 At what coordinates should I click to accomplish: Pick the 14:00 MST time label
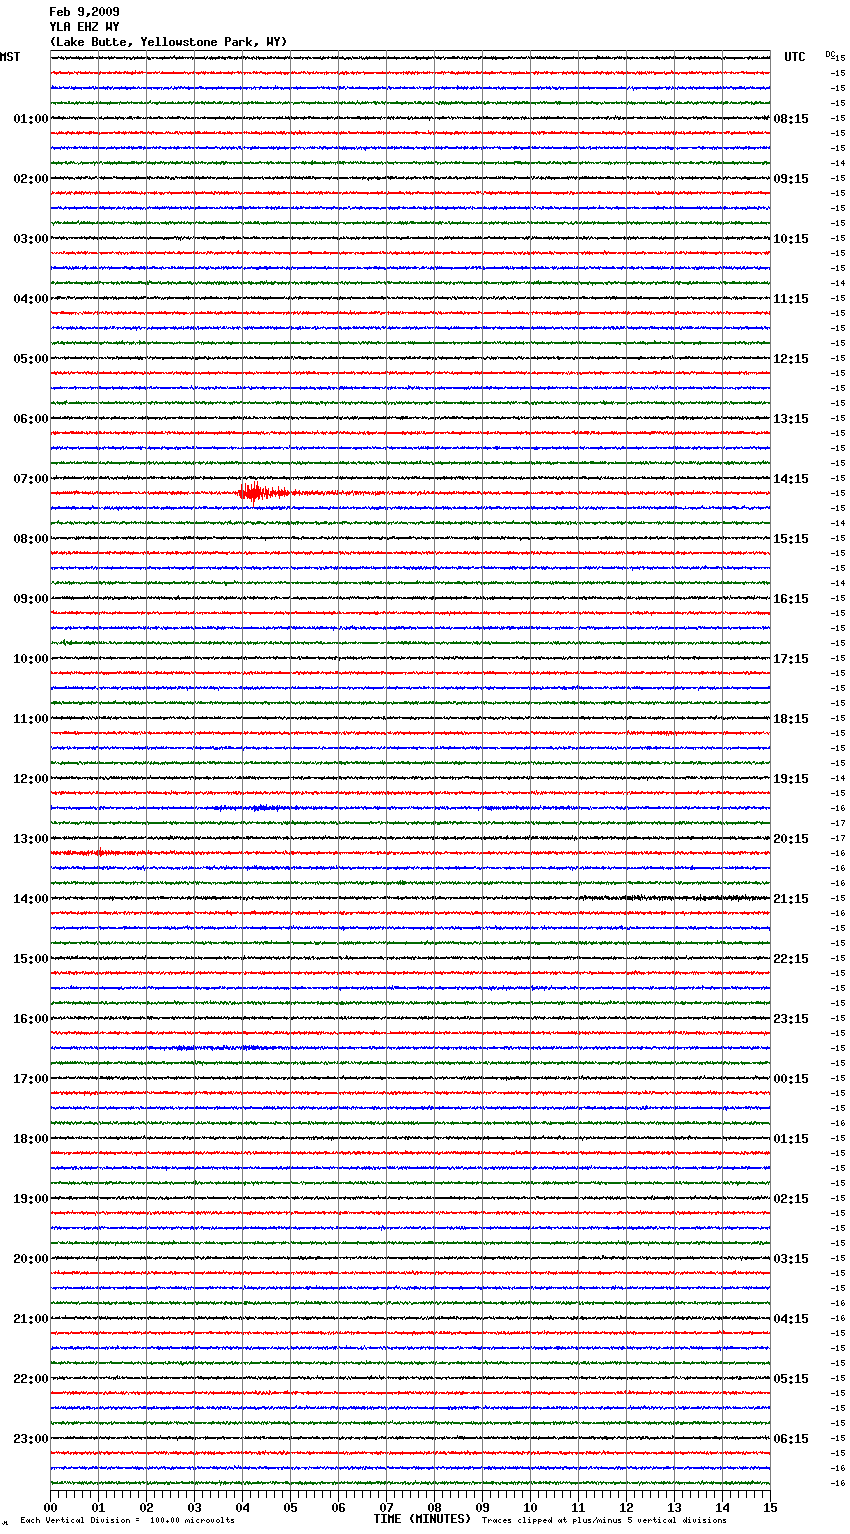pyautogui.click(x=31, y=899)
